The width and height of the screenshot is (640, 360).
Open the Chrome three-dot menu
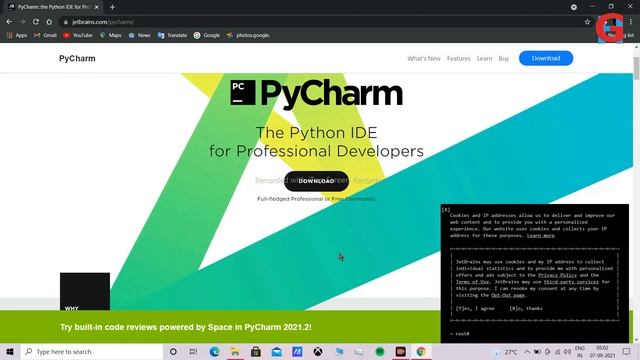coord(631,22)
